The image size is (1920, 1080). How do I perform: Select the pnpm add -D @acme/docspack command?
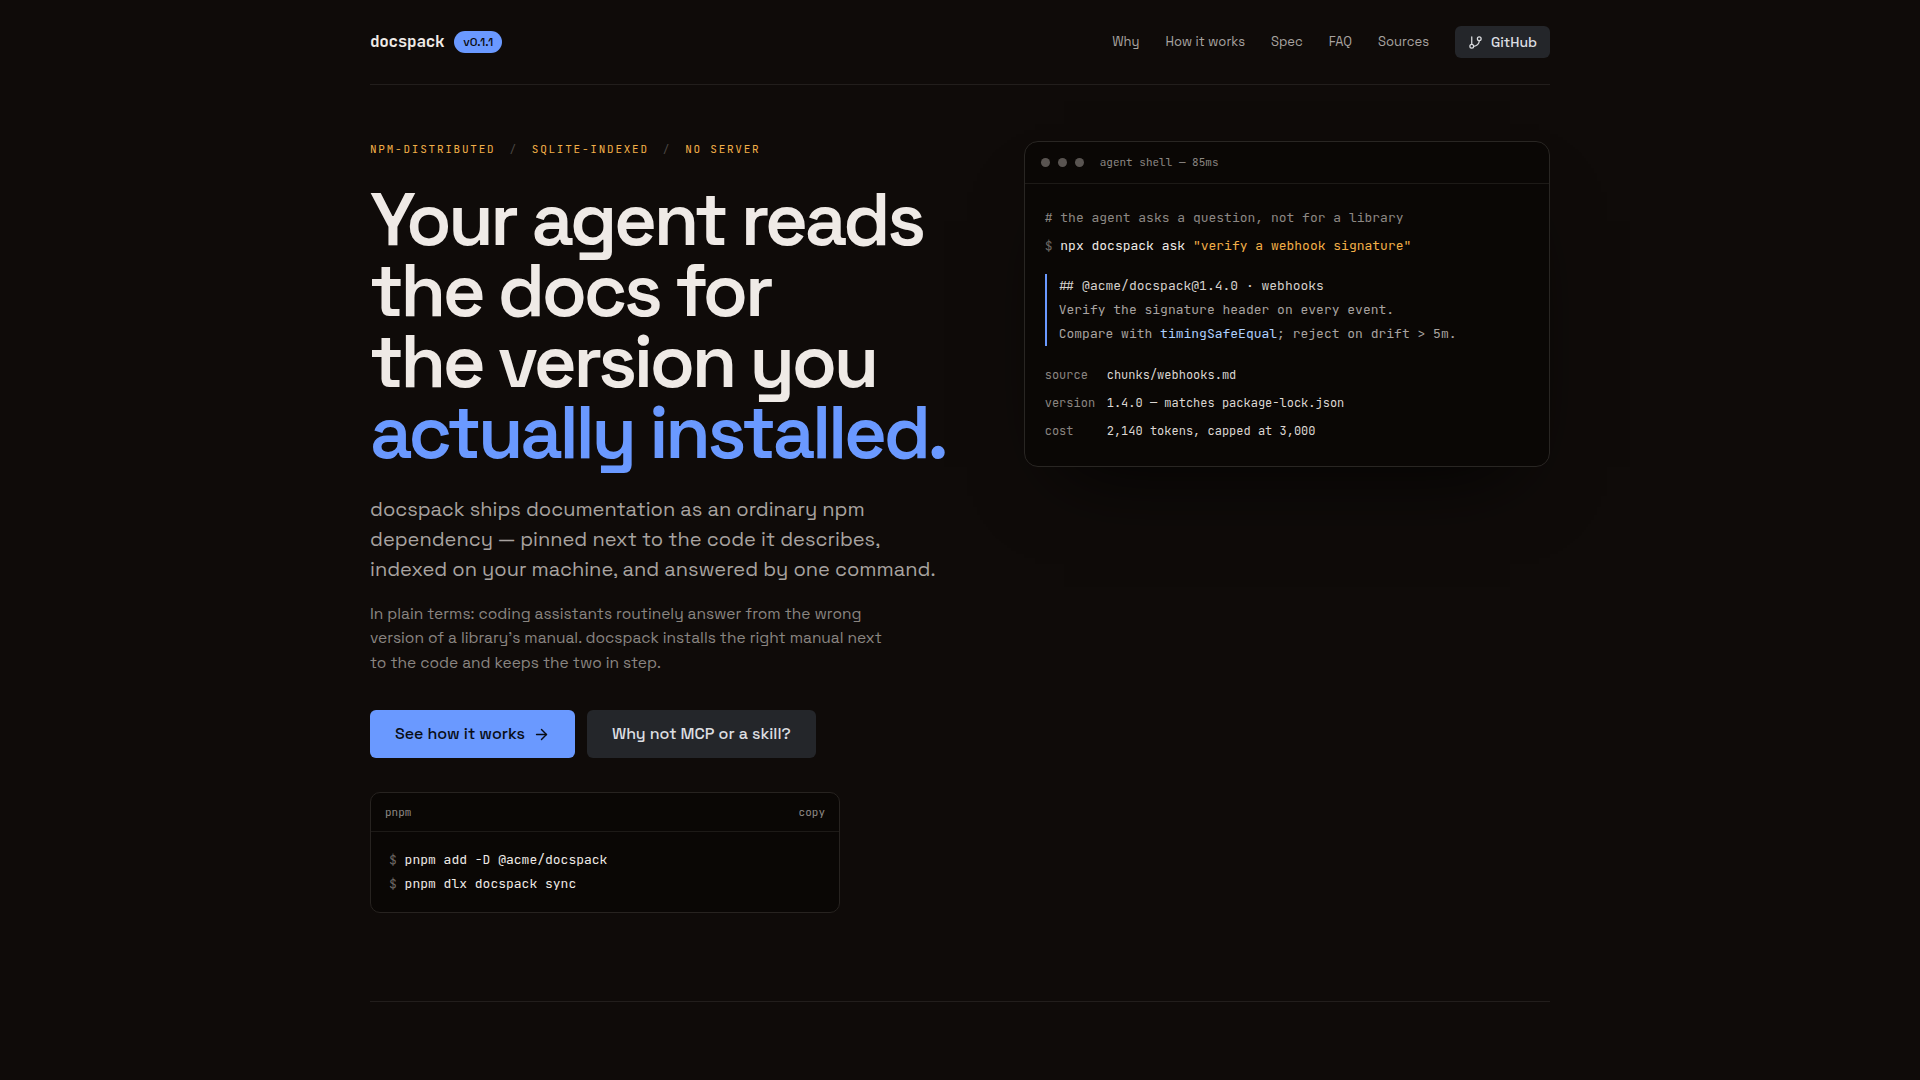tap(498, 860)
